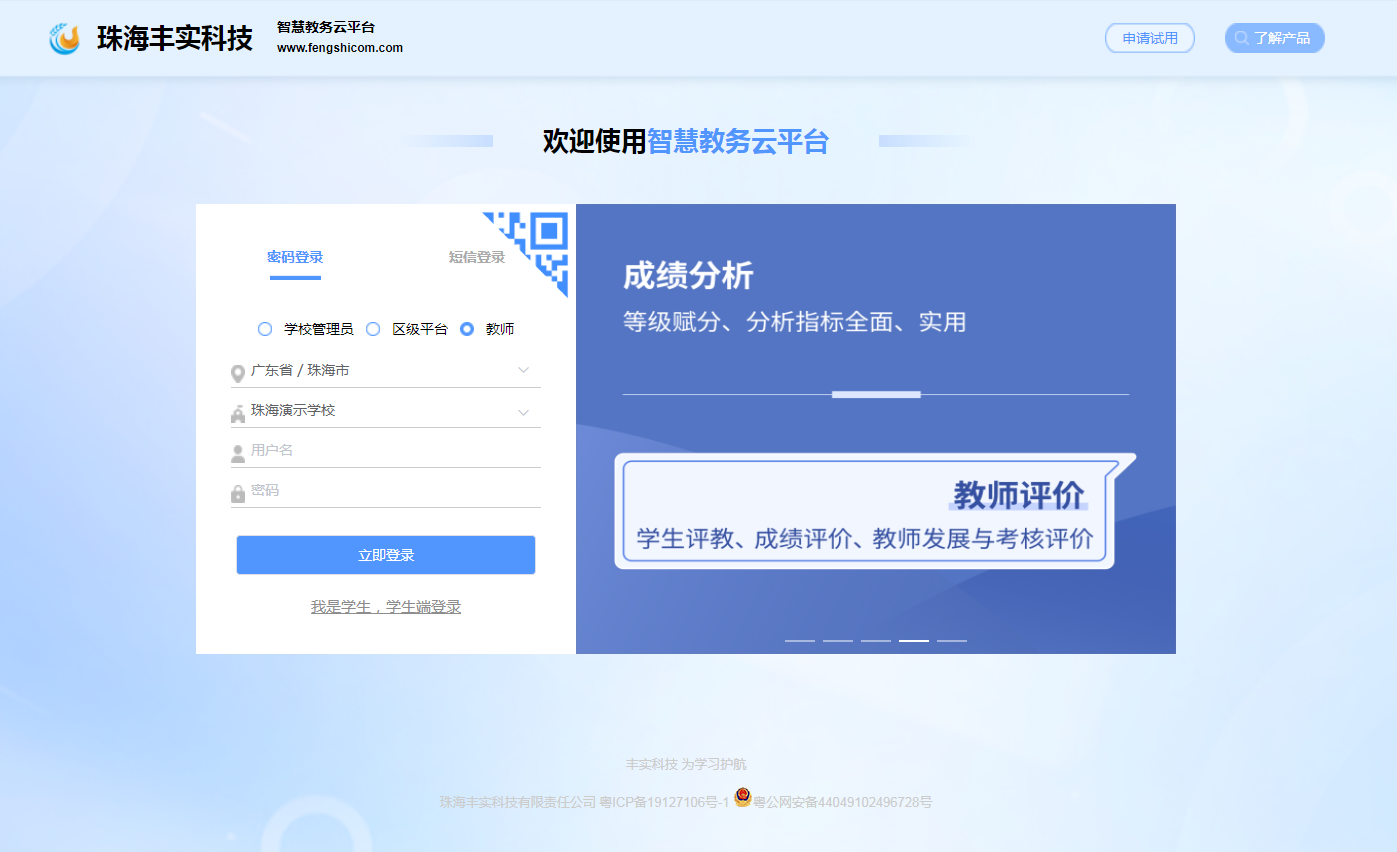Open the 粤公网安备44049102496728号 link
Screen dimensions: 1397x852
(842, 802)
